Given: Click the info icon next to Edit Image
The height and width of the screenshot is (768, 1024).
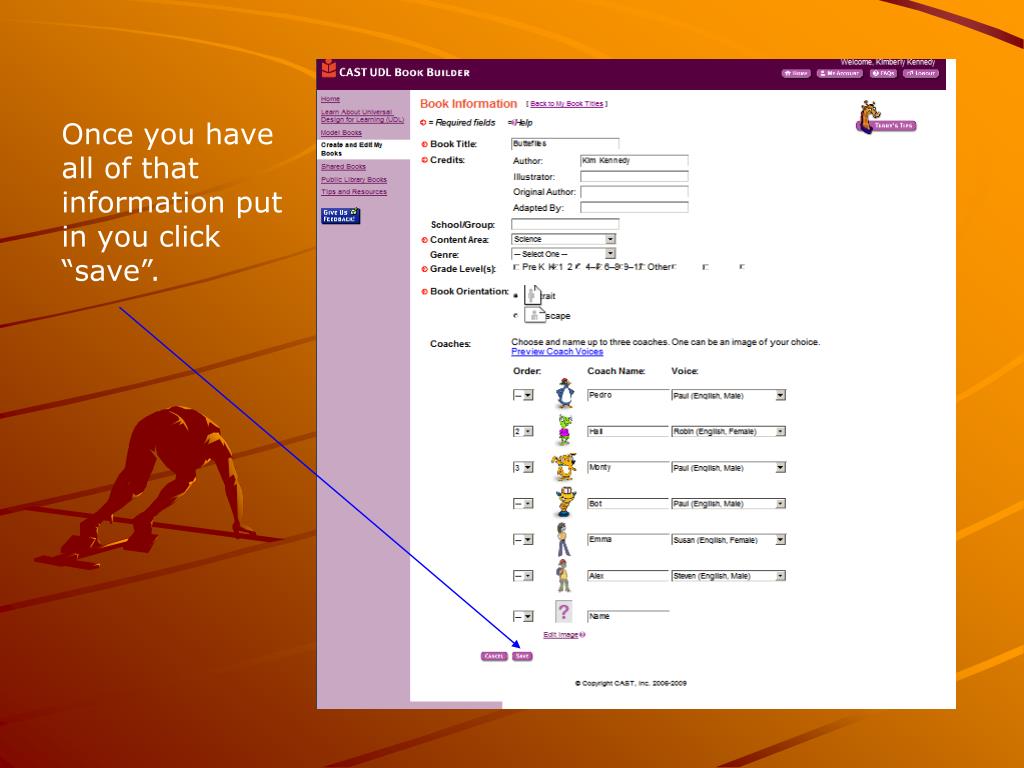Looking at the screenshot, I should point(583,635).
